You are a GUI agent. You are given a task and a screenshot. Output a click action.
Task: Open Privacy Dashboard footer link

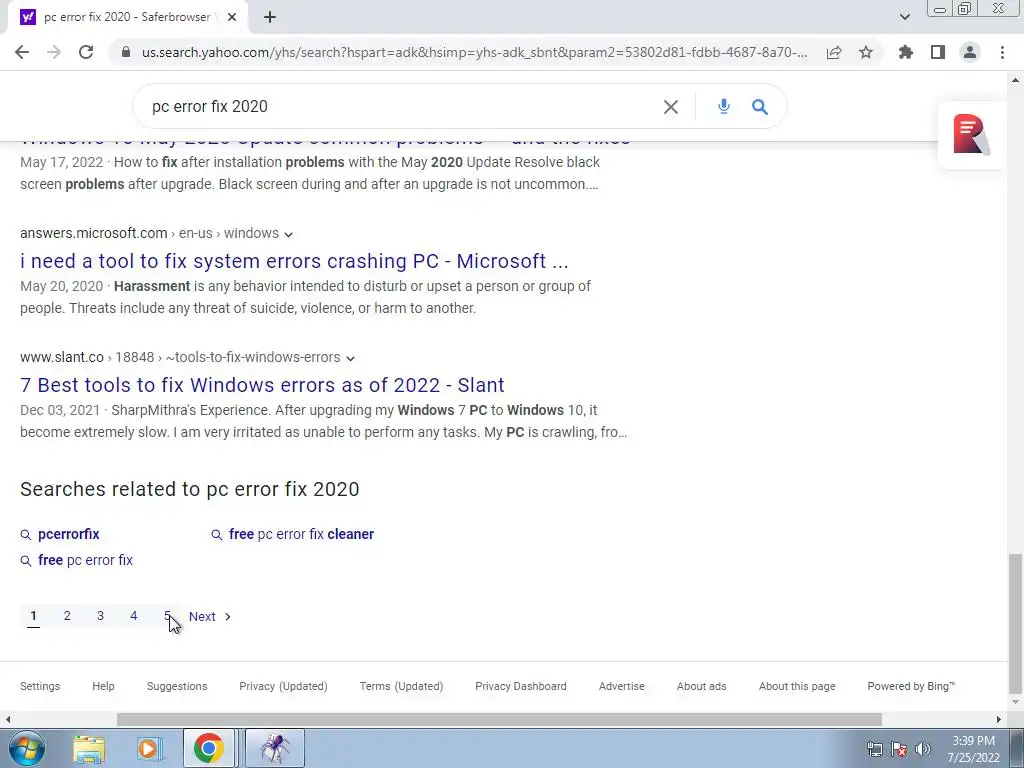click(x=520, y=686)
